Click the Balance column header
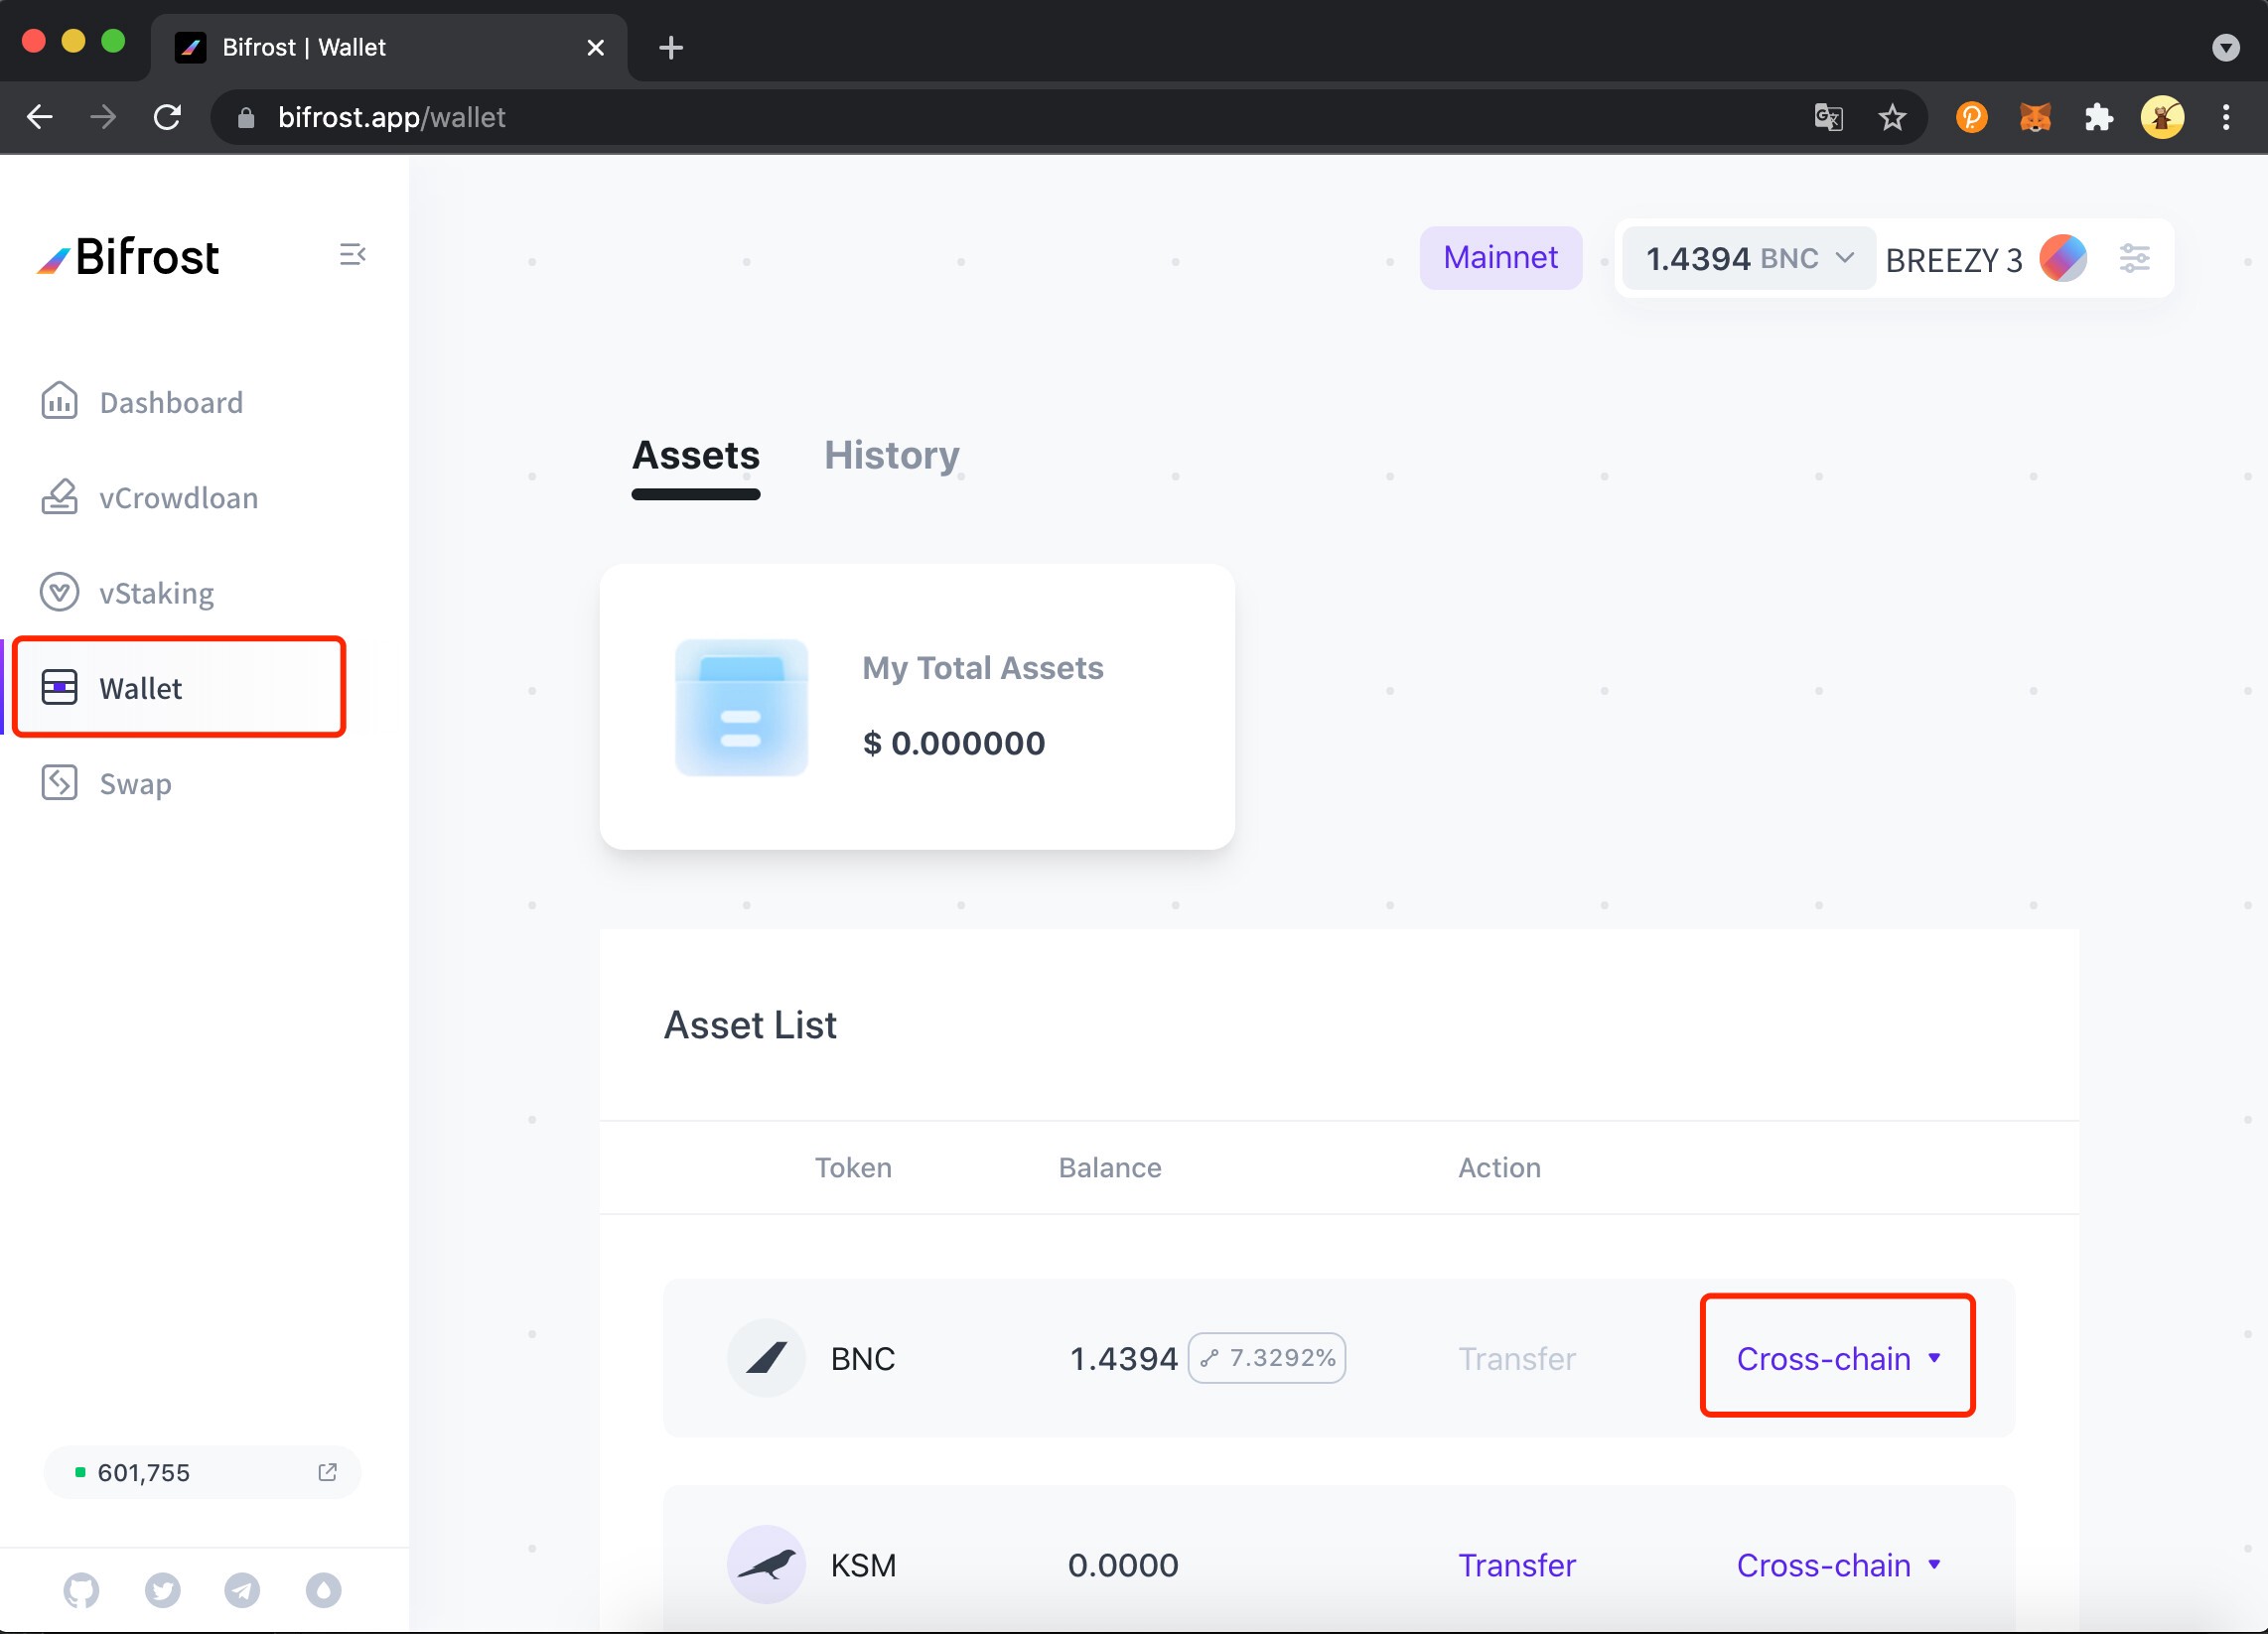The width and height of the screenshot is (2268, 1634). pyautogui.click(x=1110, y=1167)
